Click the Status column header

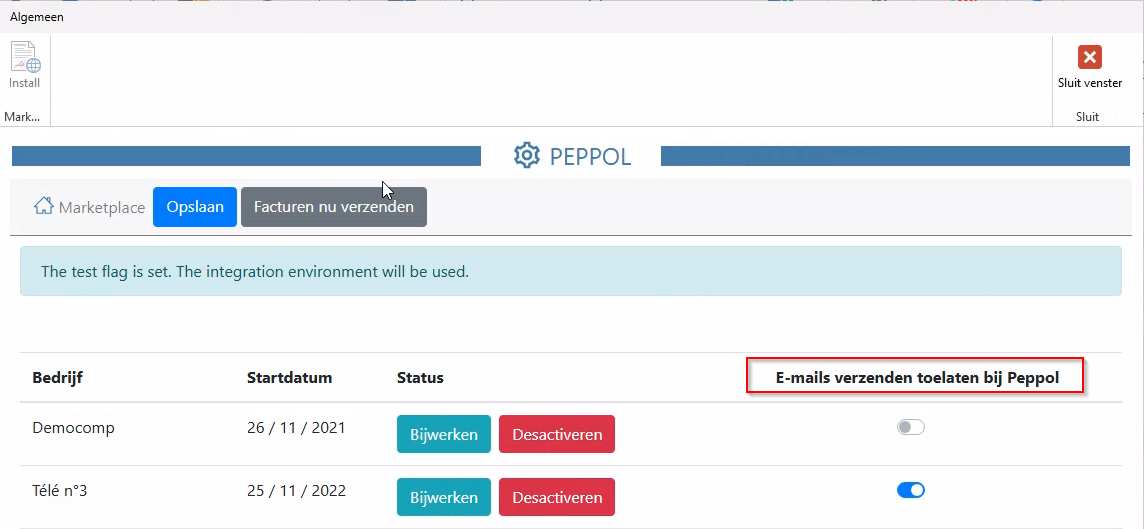click(x=420, y=378)
